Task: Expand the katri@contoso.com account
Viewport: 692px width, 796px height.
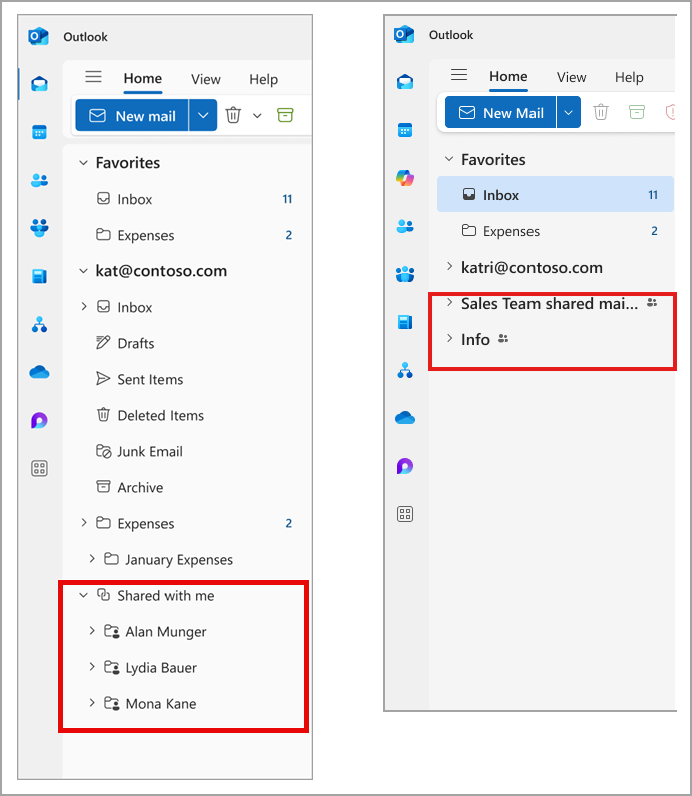Action: 449,267
